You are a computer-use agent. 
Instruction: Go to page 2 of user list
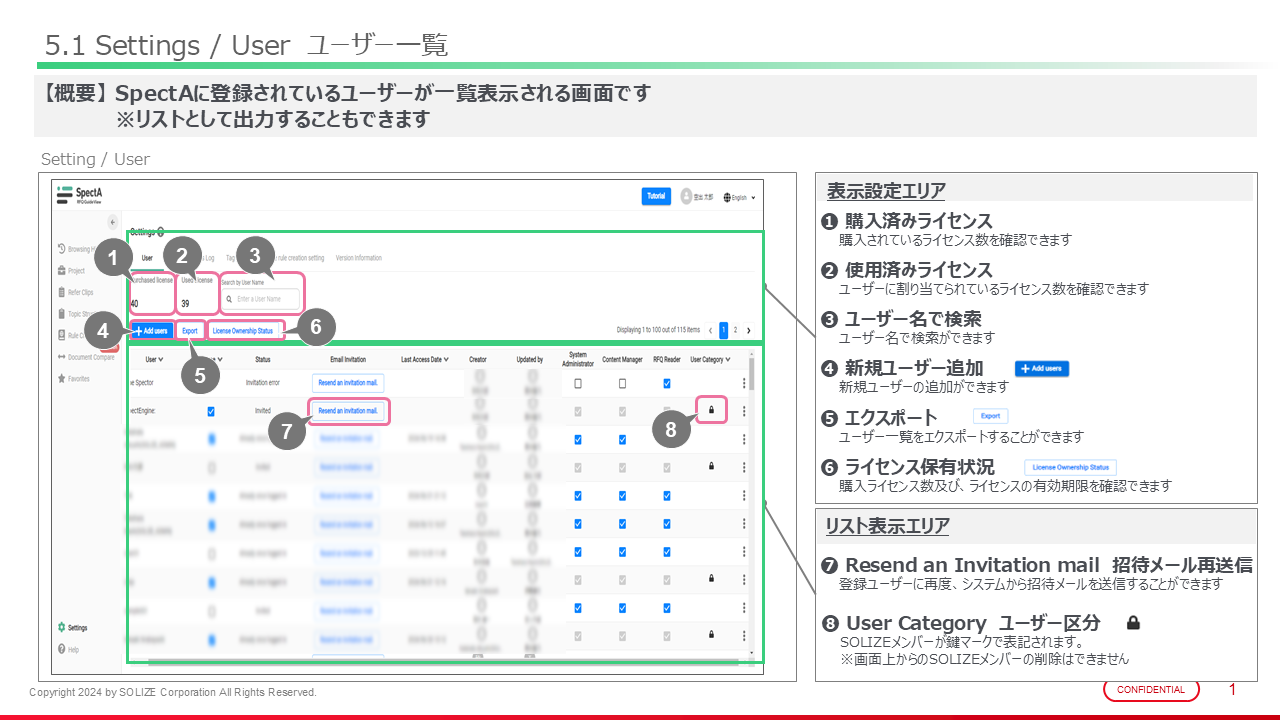point(735,330)
